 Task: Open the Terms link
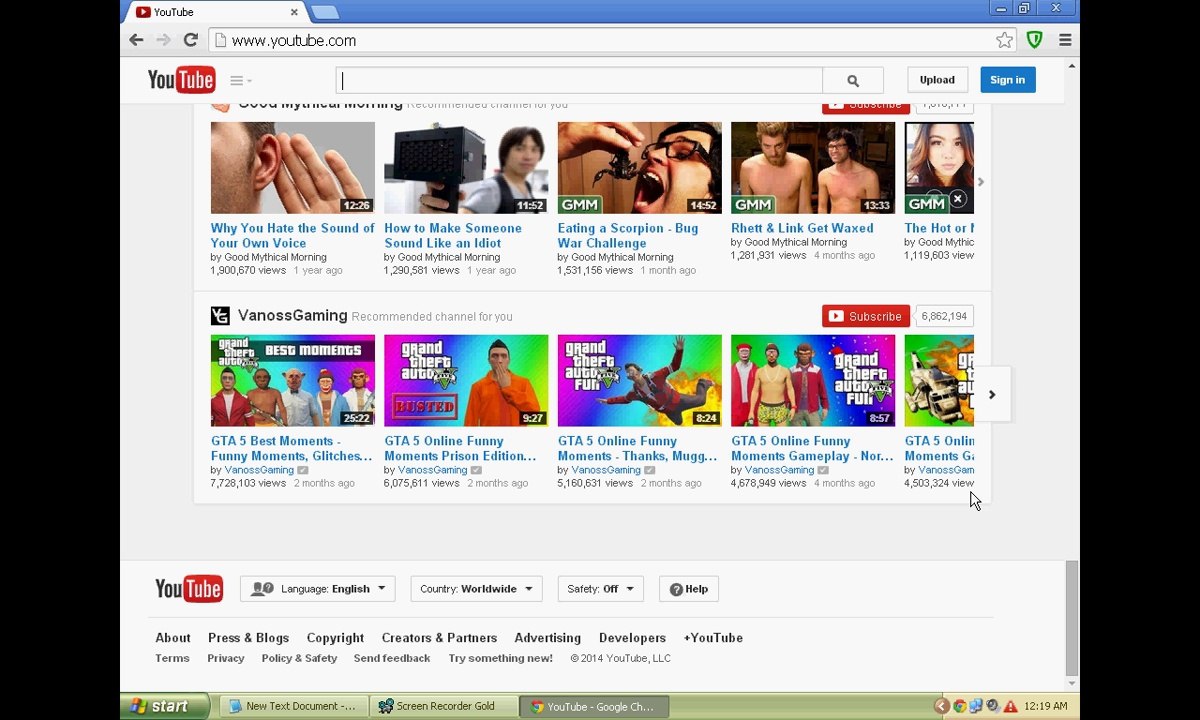coord(172,658)
